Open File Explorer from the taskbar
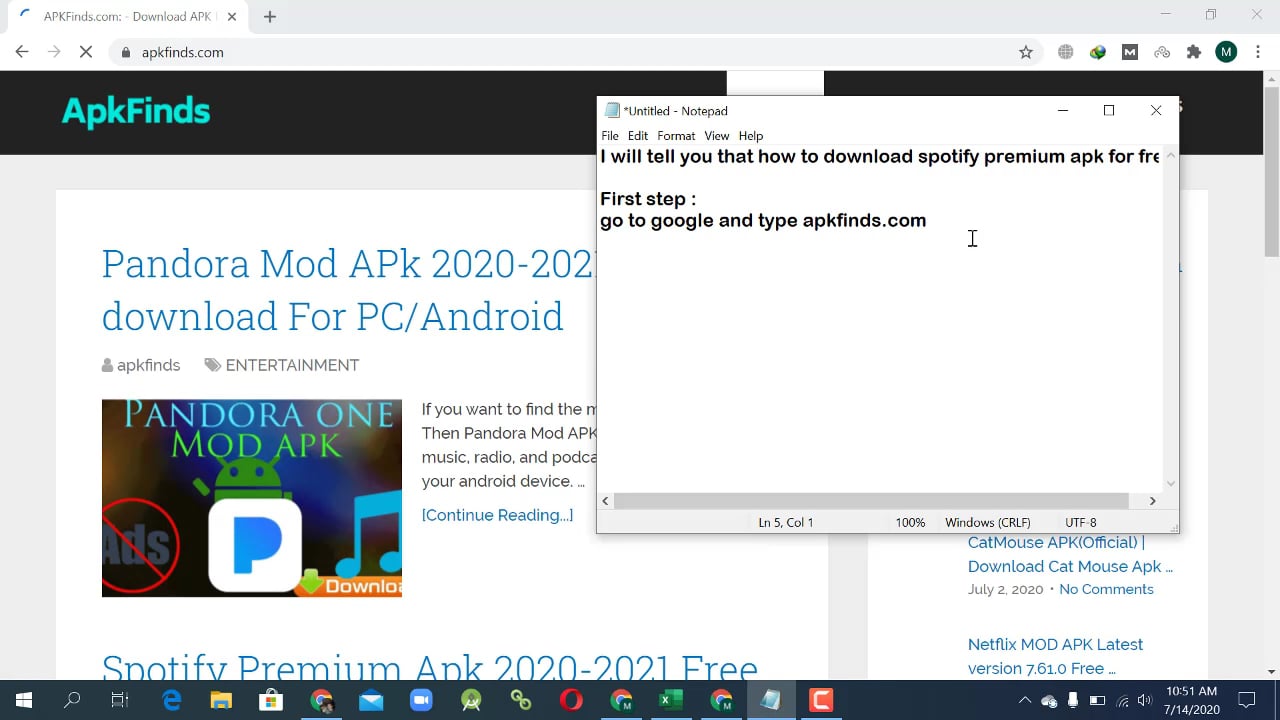Screen dimensions: 1280x720 221,700
